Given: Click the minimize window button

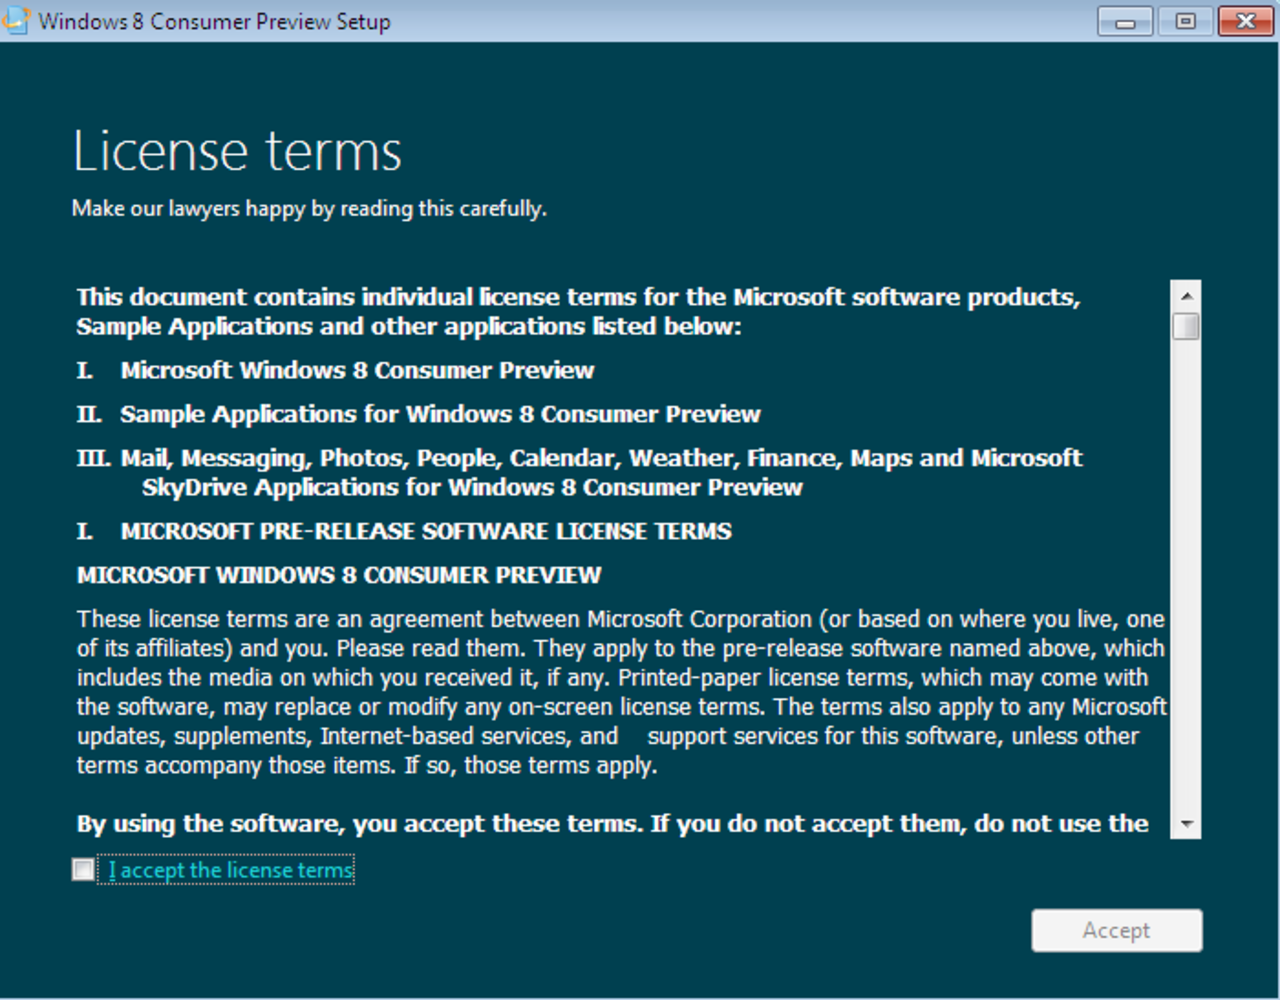Looking at the screenshot, I should click(1124, 20).
